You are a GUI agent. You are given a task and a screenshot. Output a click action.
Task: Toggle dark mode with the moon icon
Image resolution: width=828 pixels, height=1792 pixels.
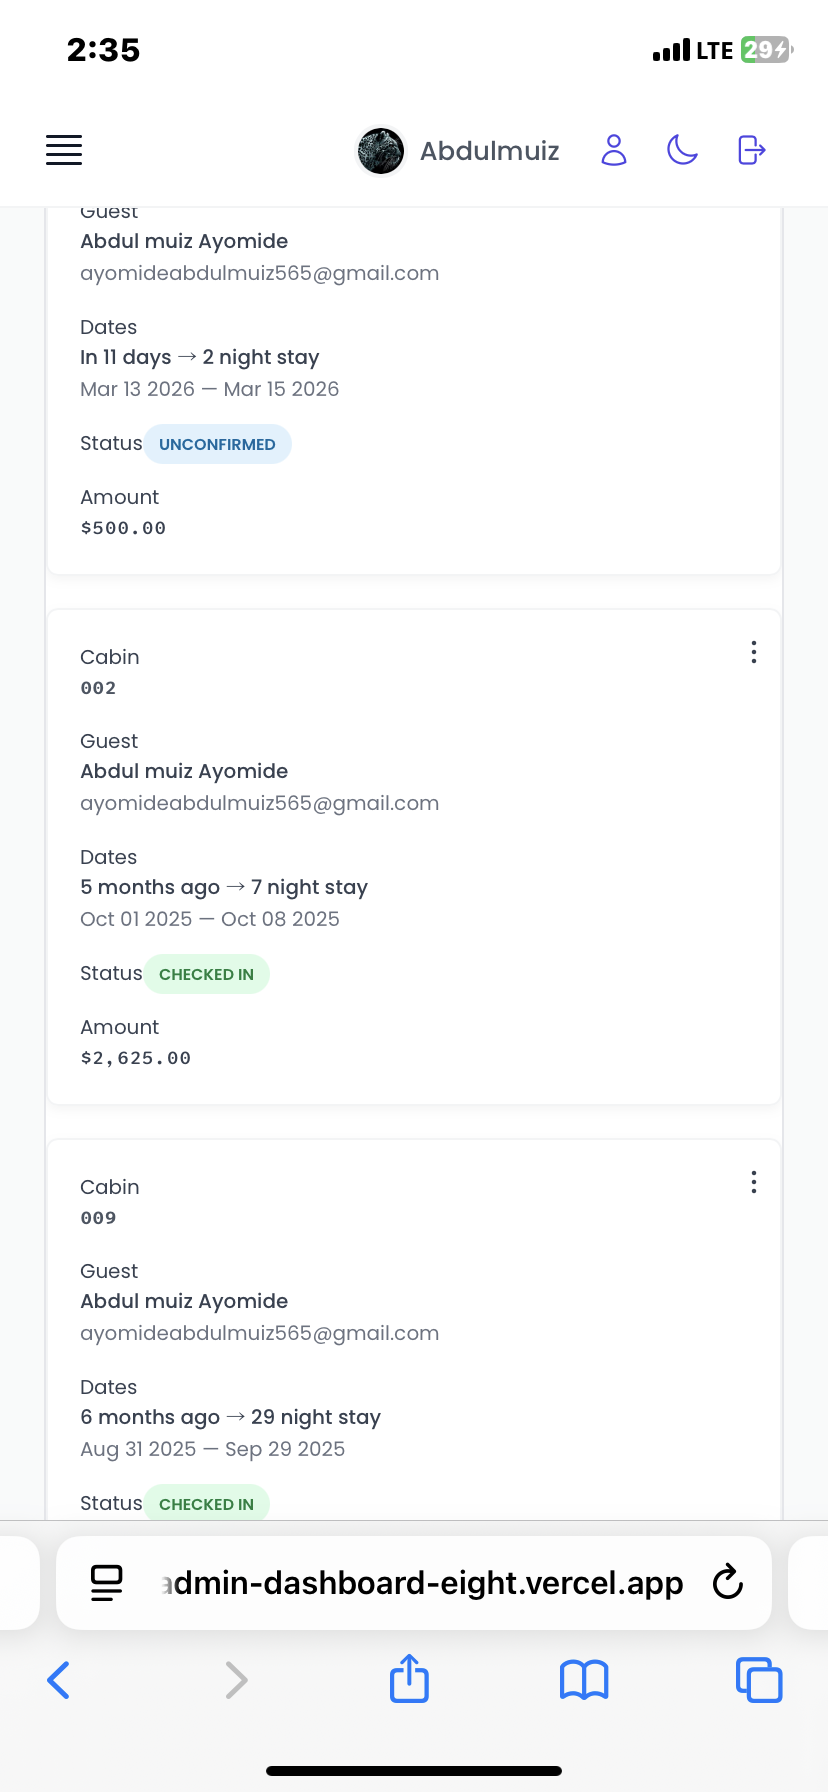pyautogui.click(x=682, y=150)
